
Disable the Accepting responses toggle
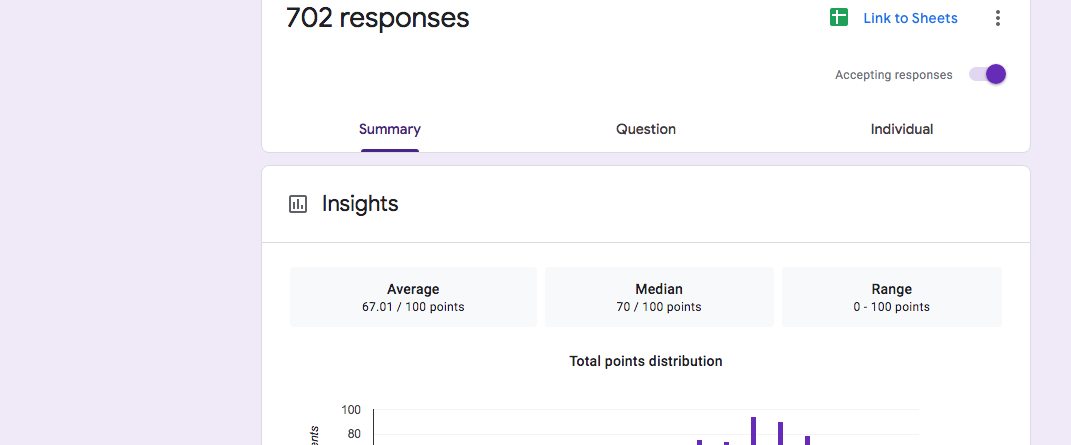988,74
